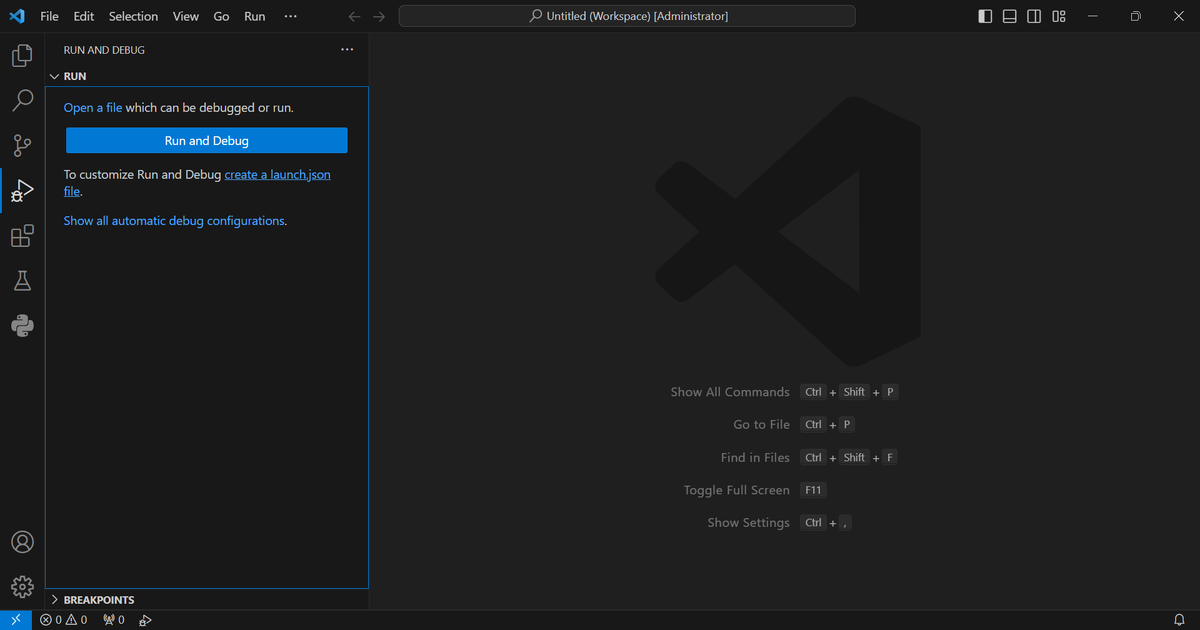Open the Source Control view icon
Viewport: 1200px width, 630px height.
[x=22, y=146]
